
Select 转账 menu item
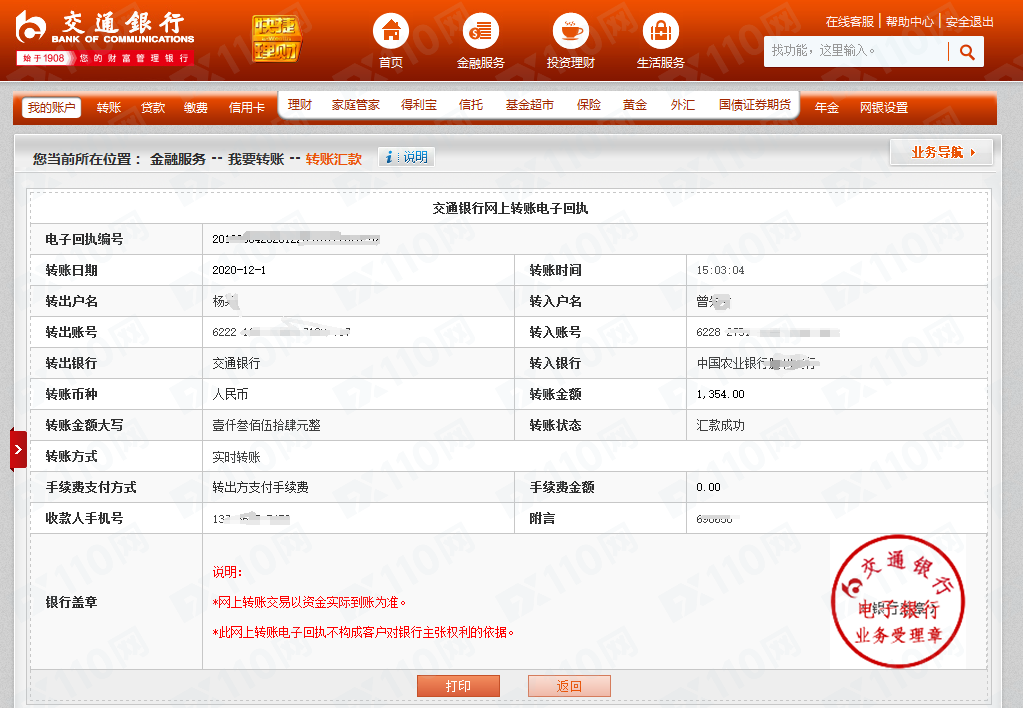[x=109, y=108]
